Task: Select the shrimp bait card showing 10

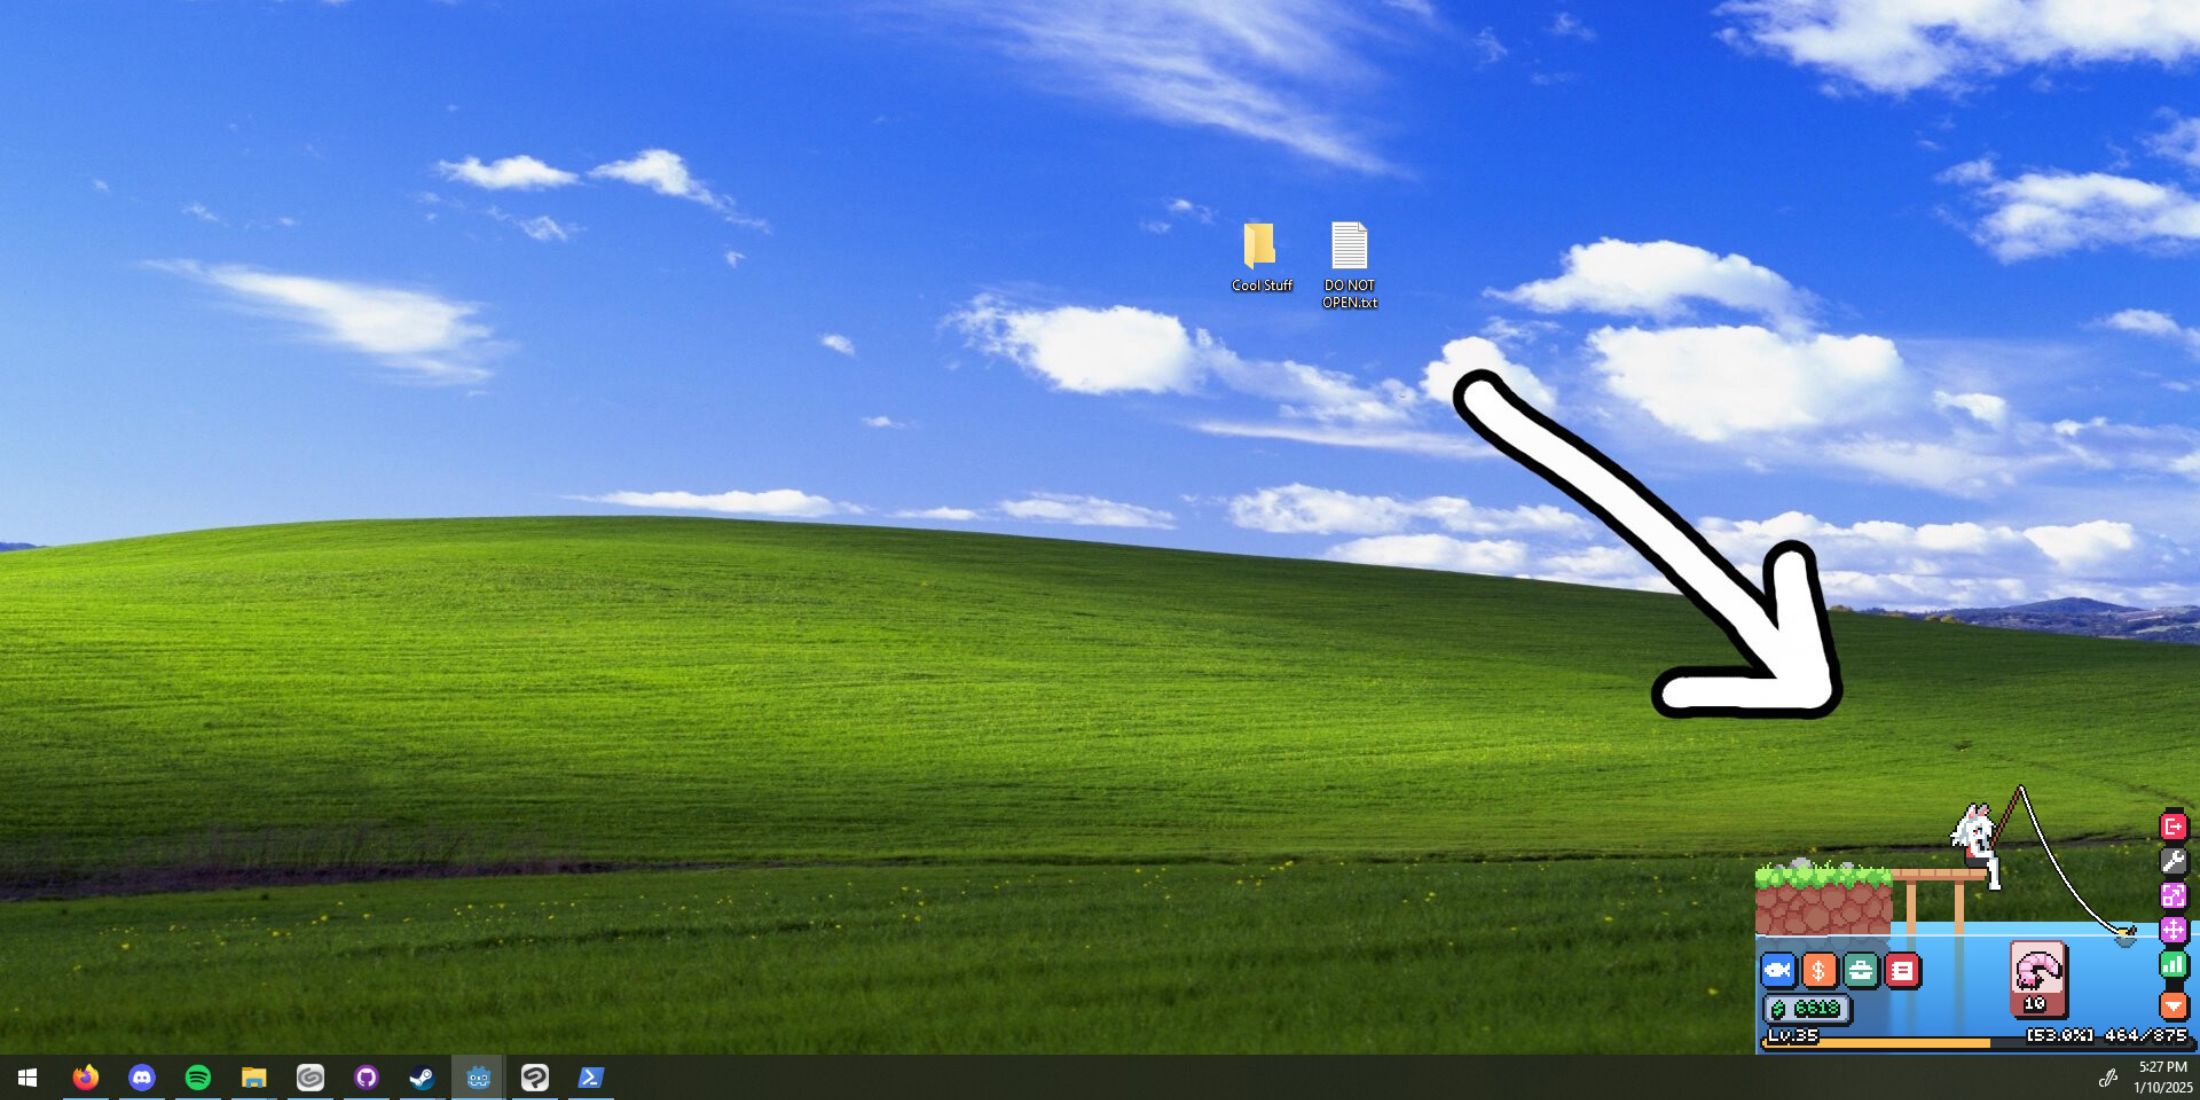Action: point(2037,979)
